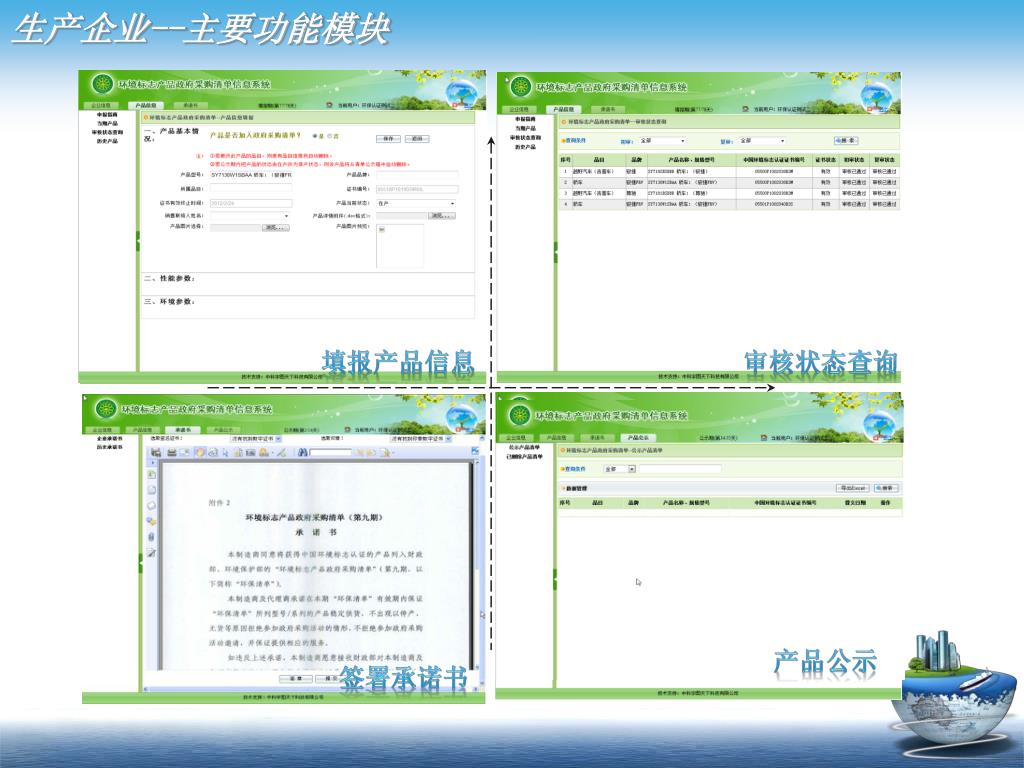Open the topmost icon in PDF side strip
This screenshot has height=768, width=1024.
coord(152,473)
